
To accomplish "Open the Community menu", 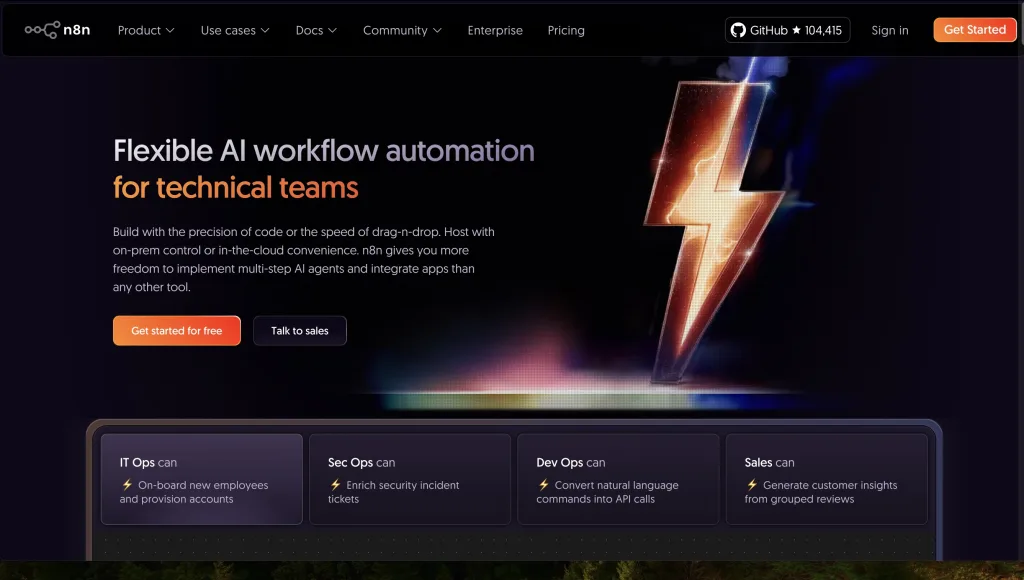I will [403, 30].
